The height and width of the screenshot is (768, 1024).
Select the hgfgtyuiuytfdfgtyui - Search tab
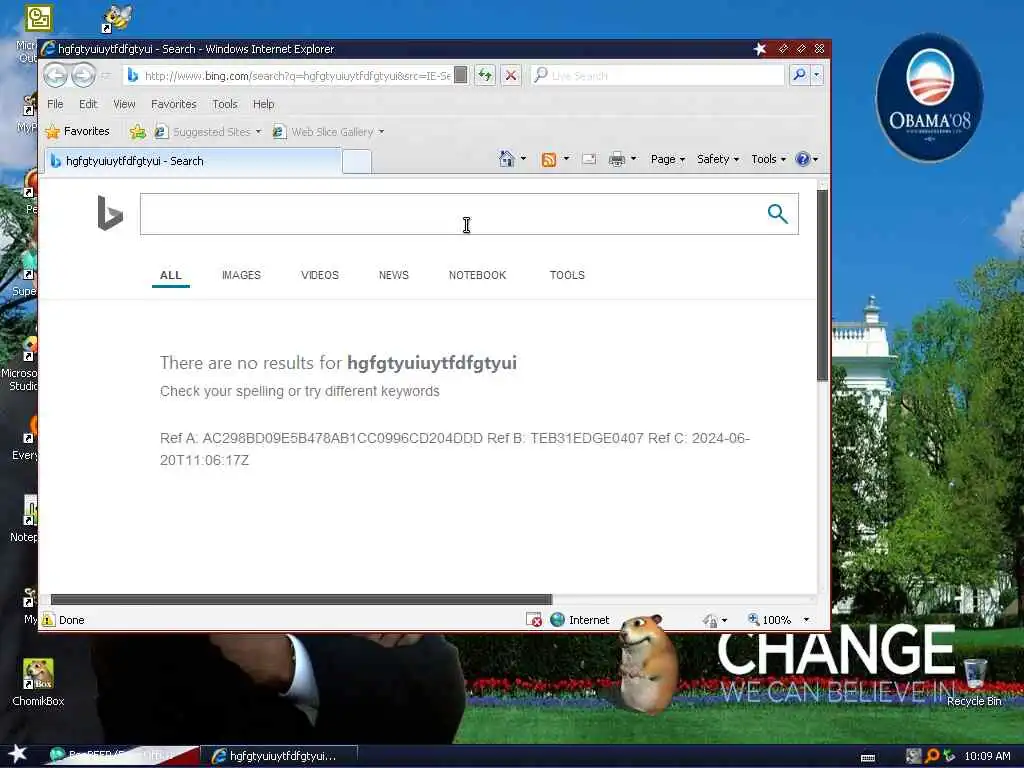click(193, 161)
